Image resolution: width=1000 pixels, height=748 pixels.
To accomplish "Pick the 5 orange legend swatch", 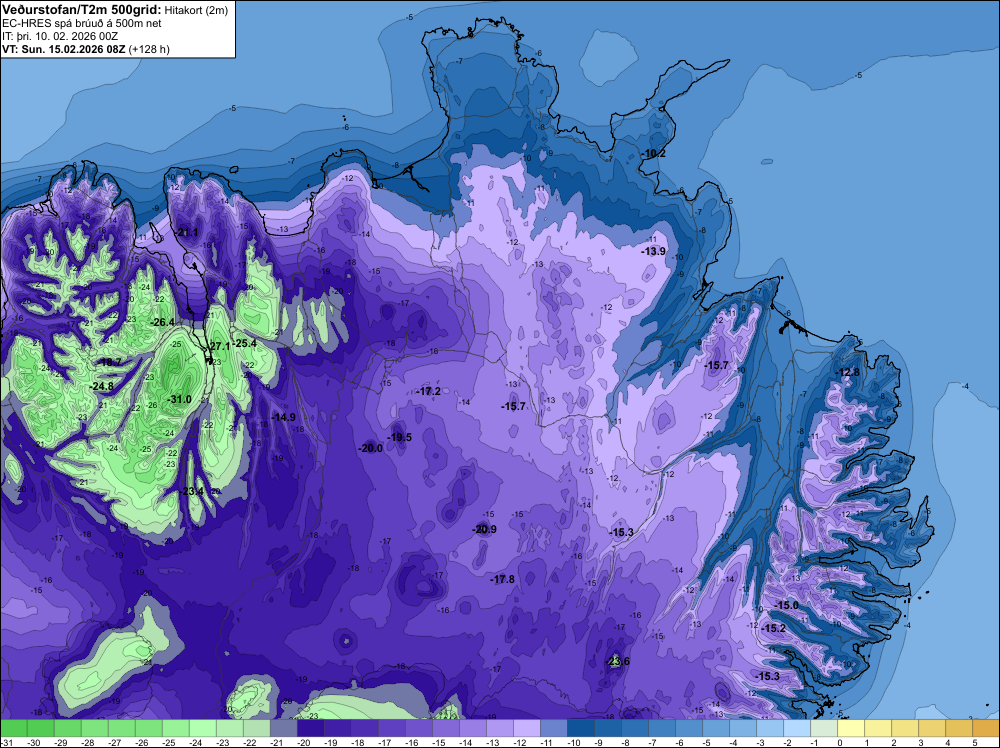I will click(x=986, y=729).
